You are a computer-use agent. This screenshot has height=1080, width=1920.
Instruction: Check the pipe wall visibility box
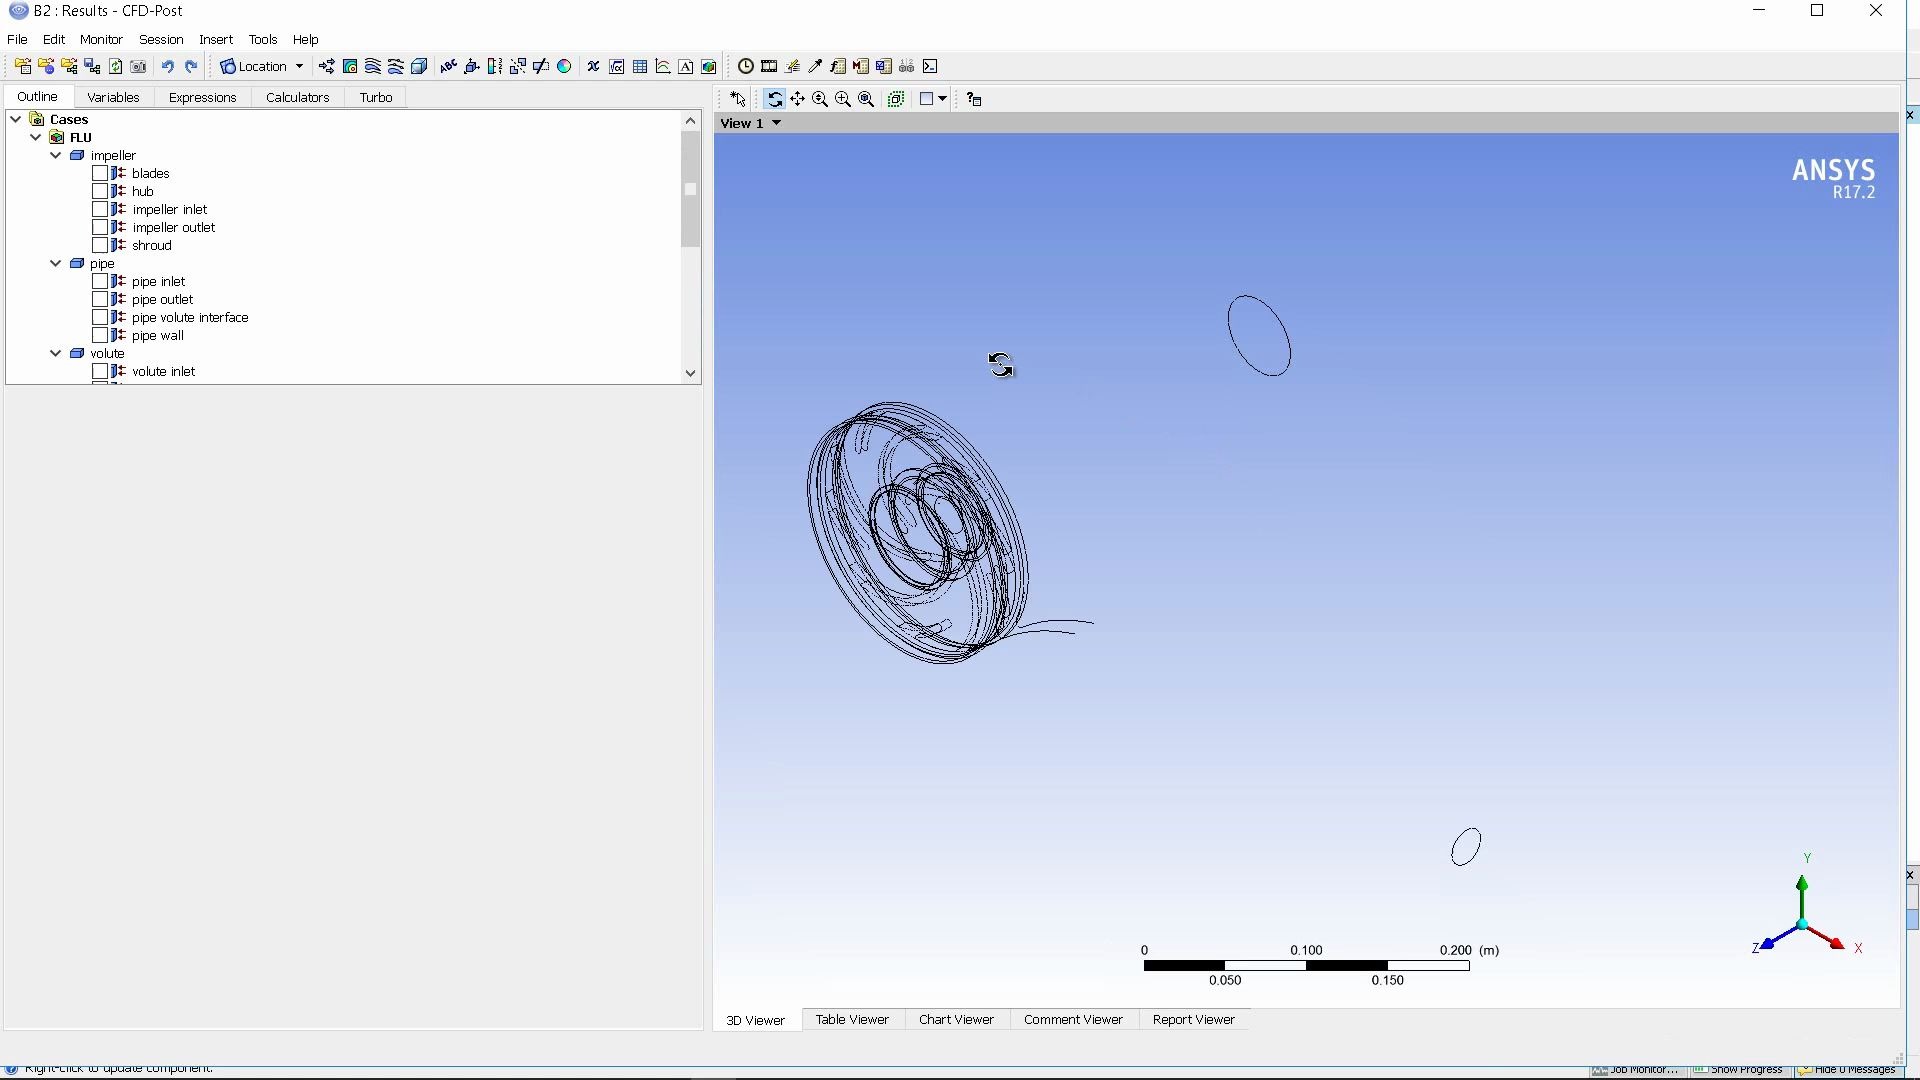pyautogui.click(x=100, y=336)
